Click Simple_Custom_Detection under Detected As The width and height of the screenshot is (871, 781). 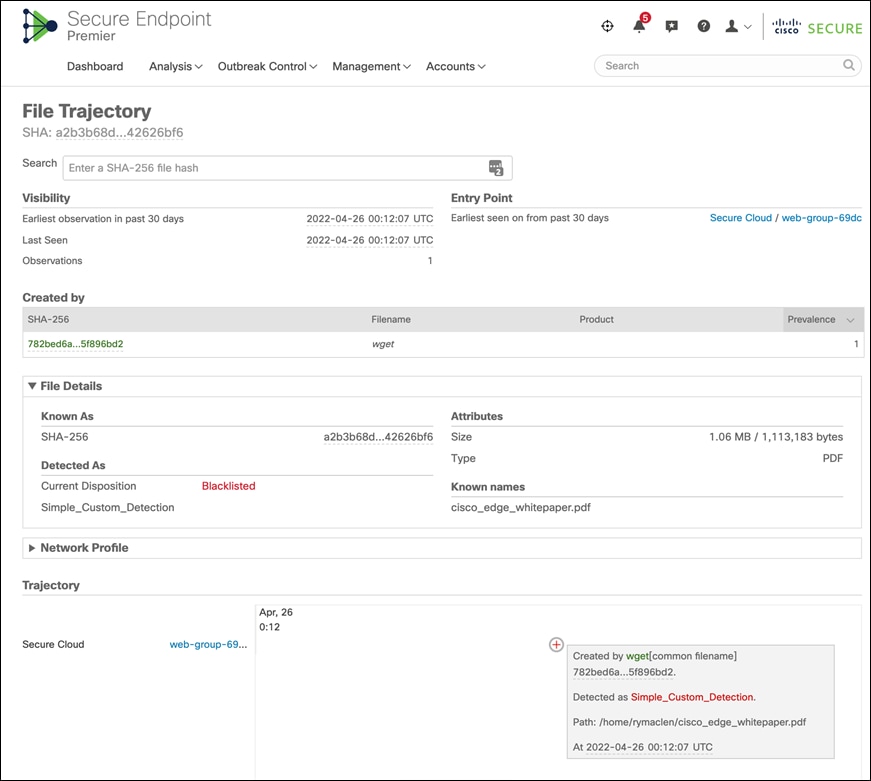coord(108,508)
